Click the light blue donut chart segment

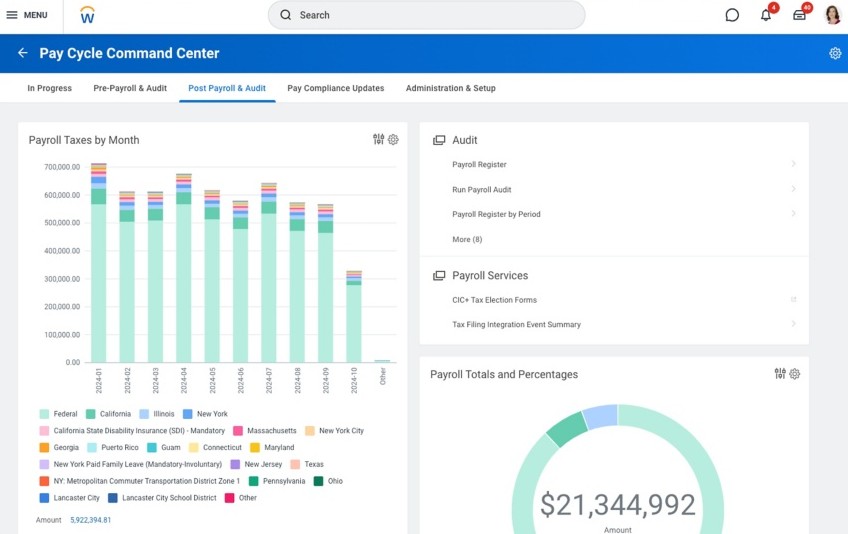[600, 417]
